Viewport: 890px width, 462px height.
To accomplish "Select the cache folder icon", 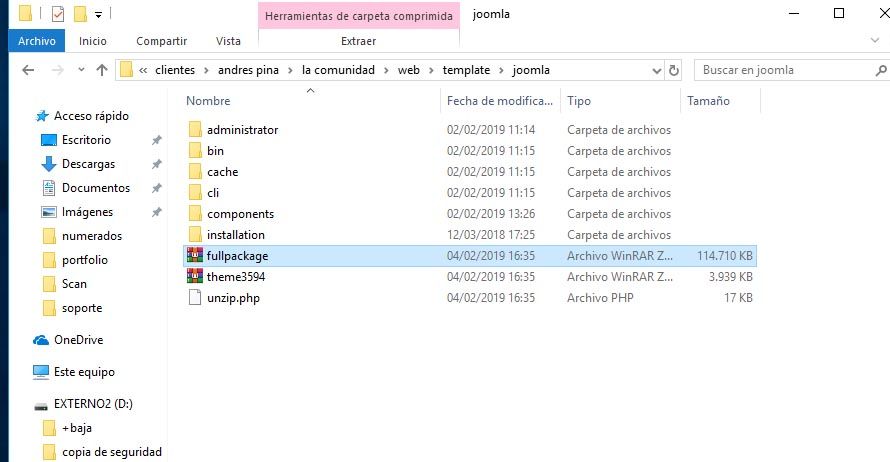I will (x=195, y=171).
